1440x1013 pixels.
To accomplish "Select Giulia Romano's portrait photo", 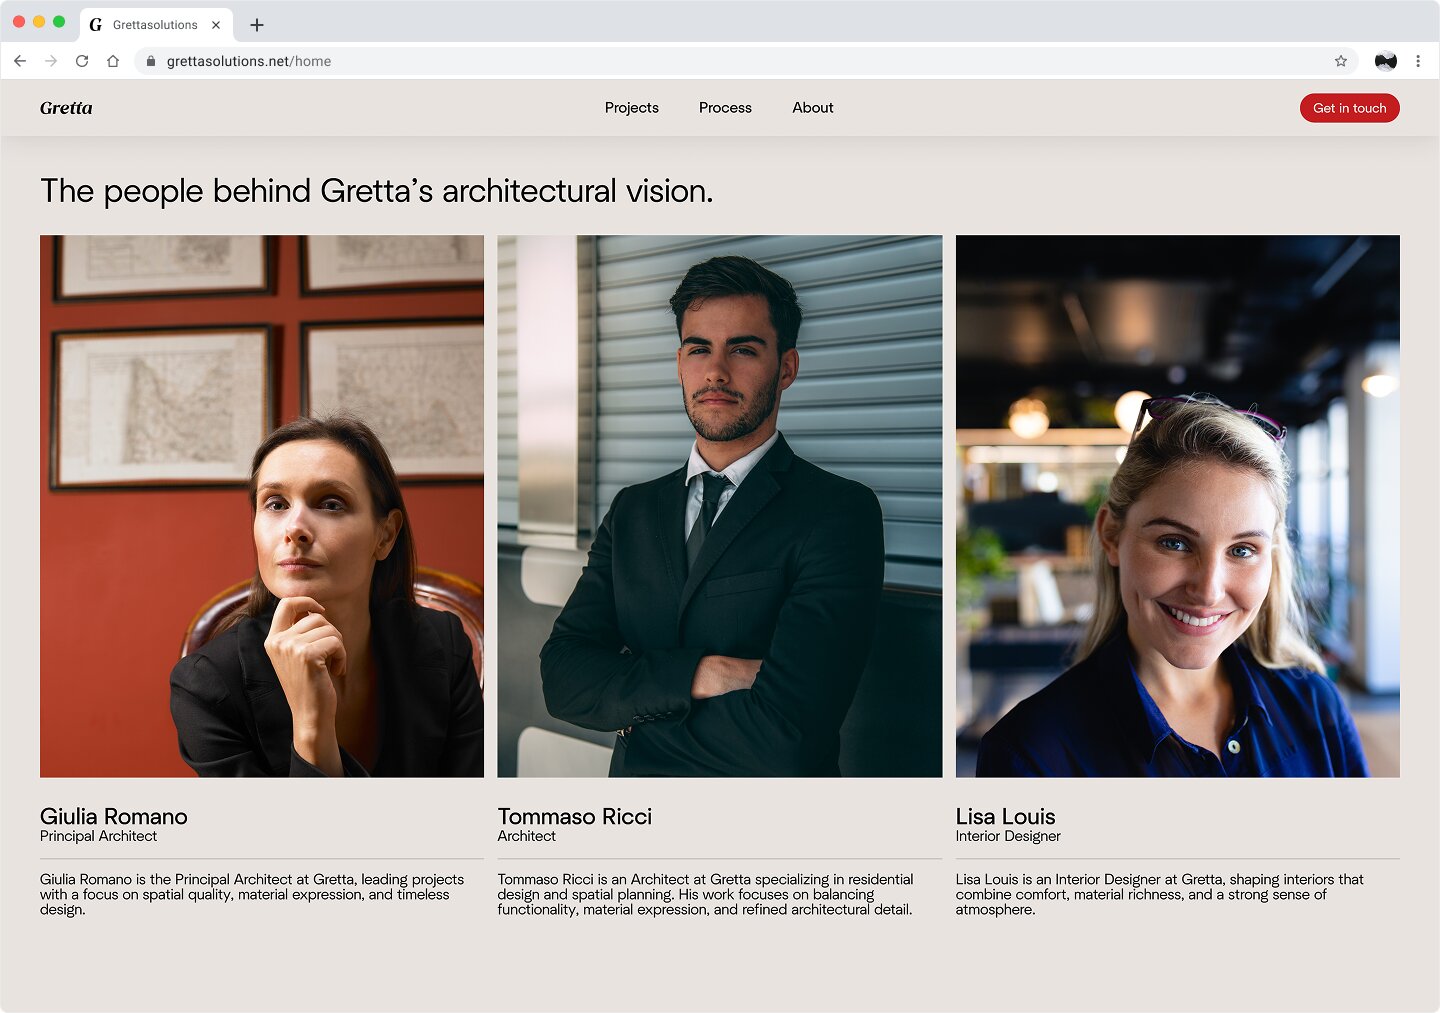I will pyautogui.click(x=262, y=506).
